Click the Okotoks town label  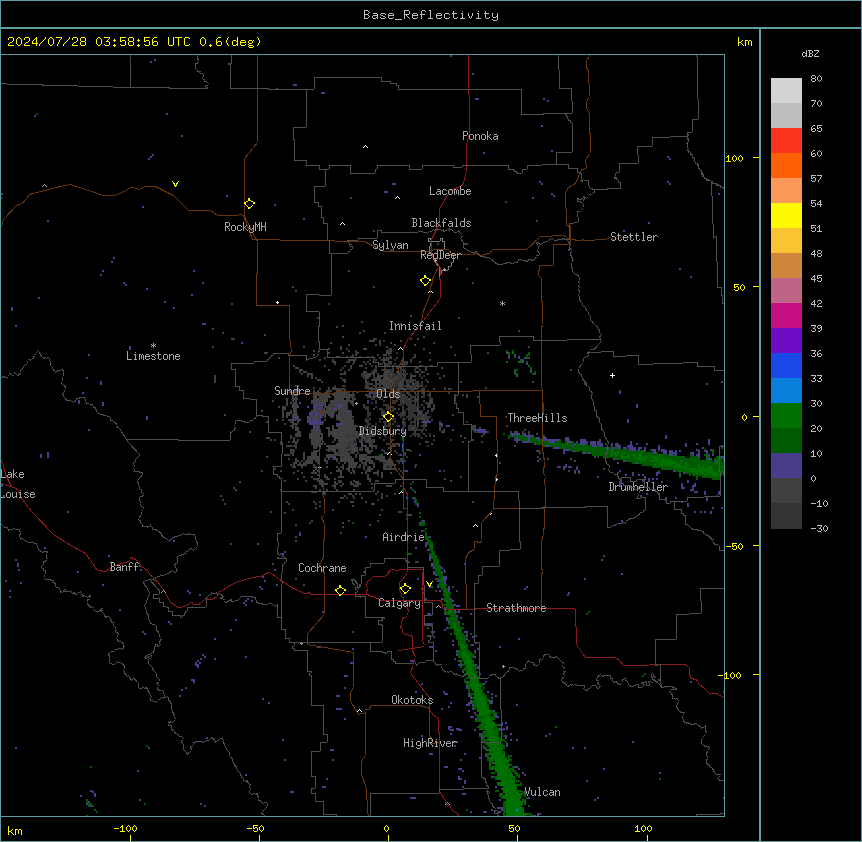point(412,700)
